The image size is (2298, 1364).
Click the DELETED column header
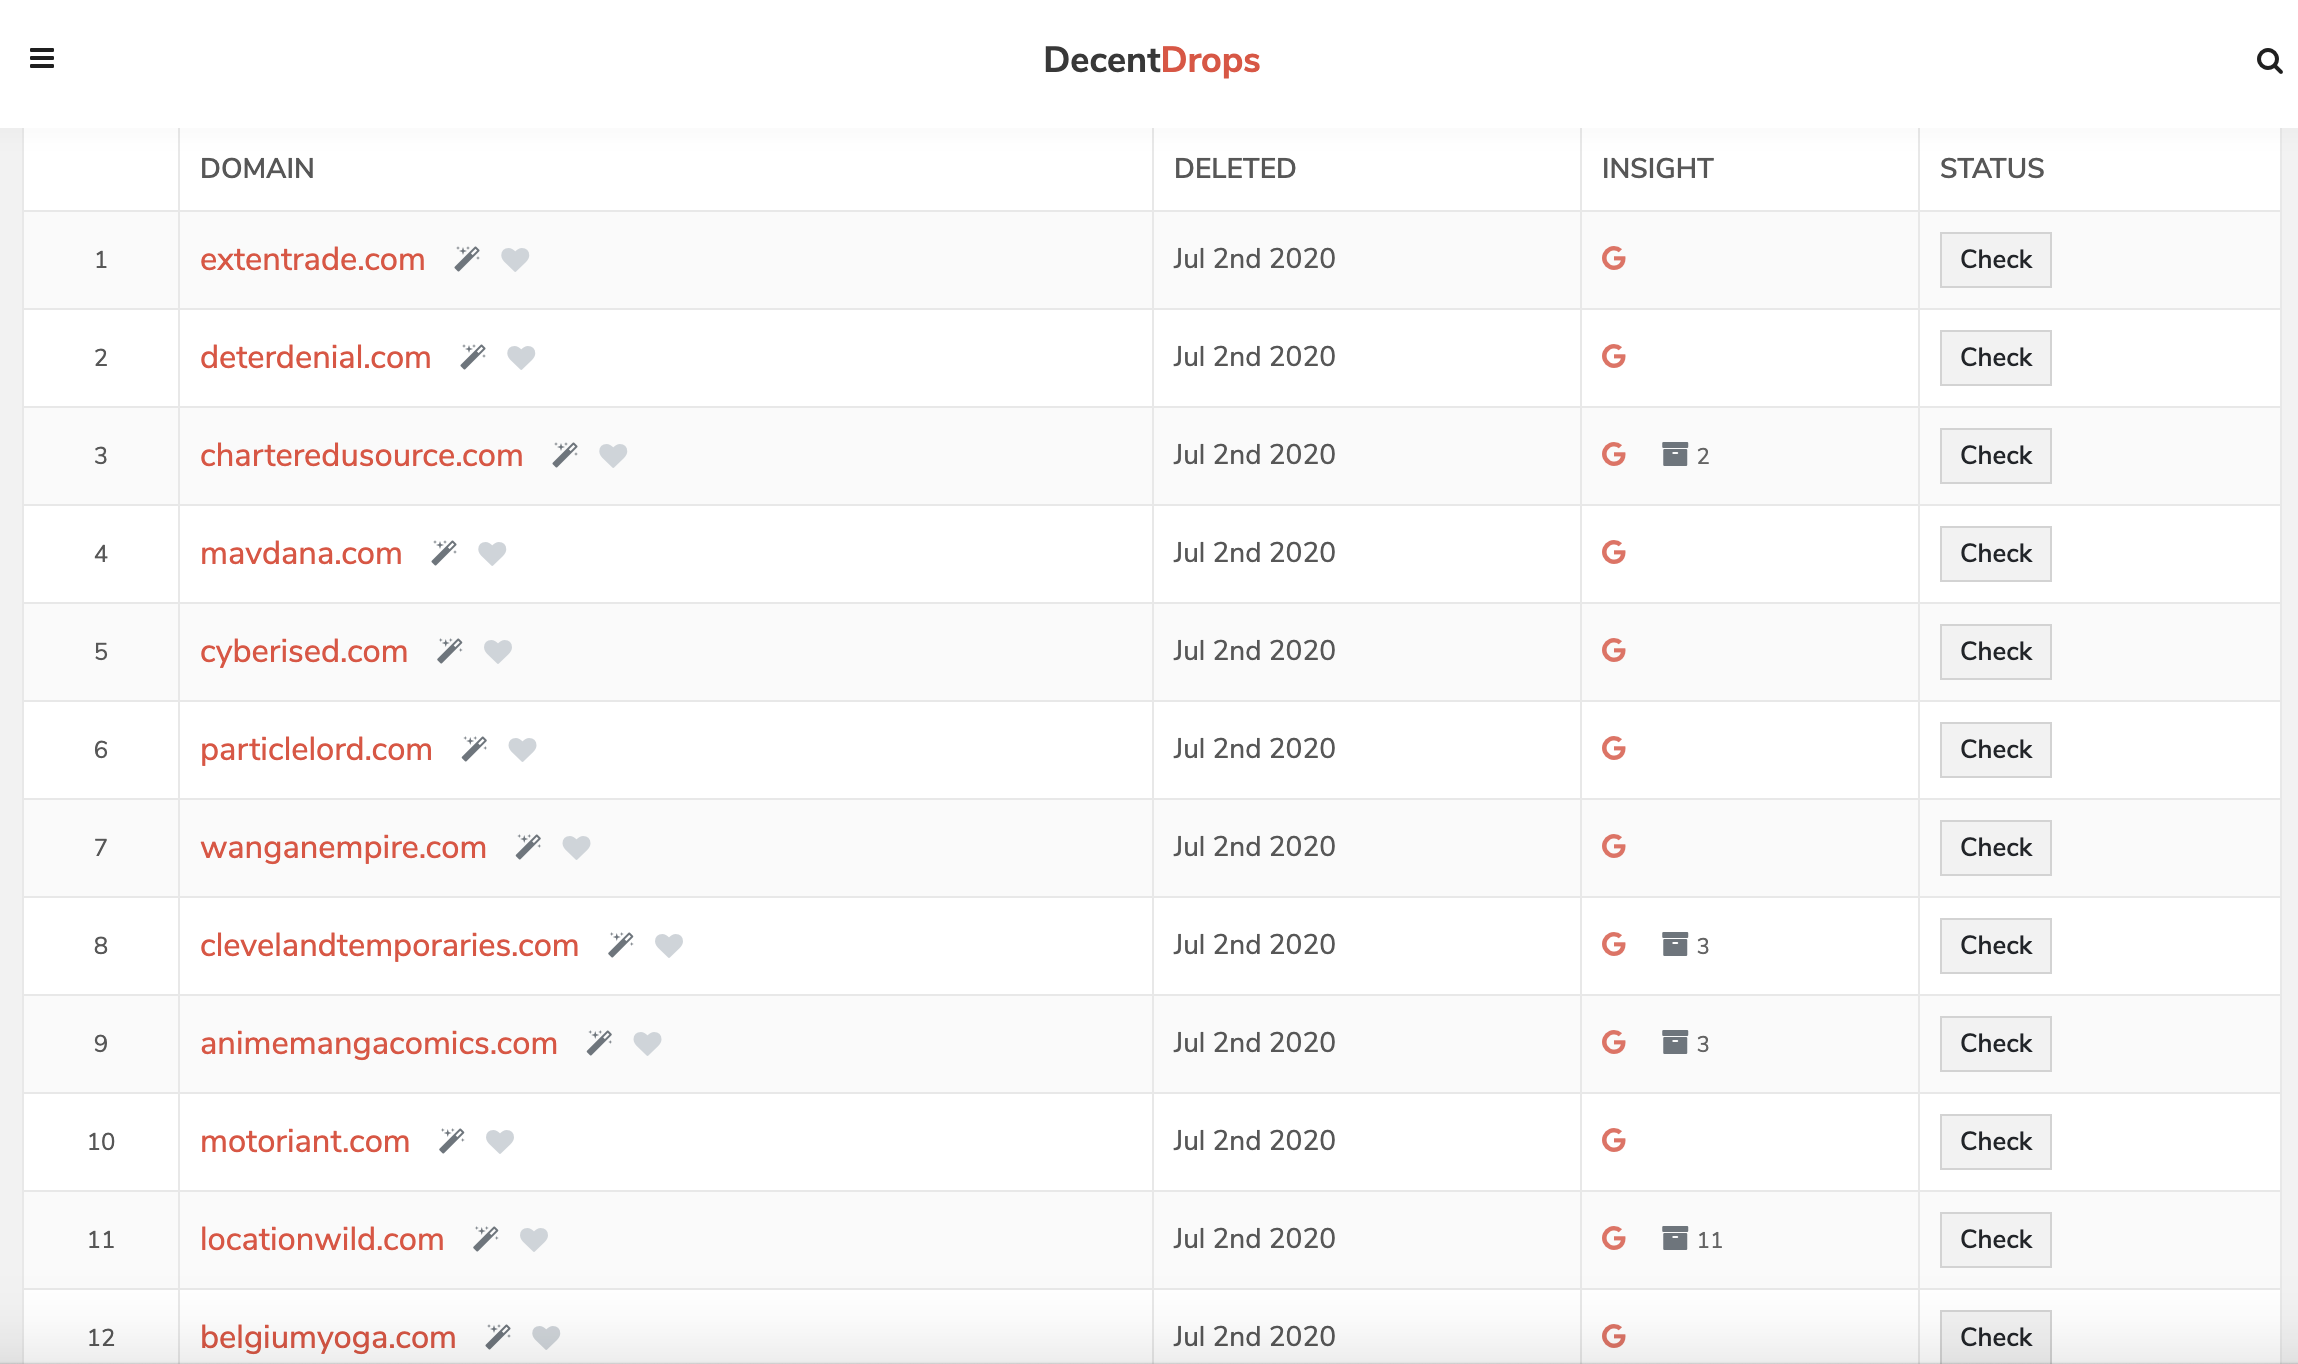(1234, 168)
